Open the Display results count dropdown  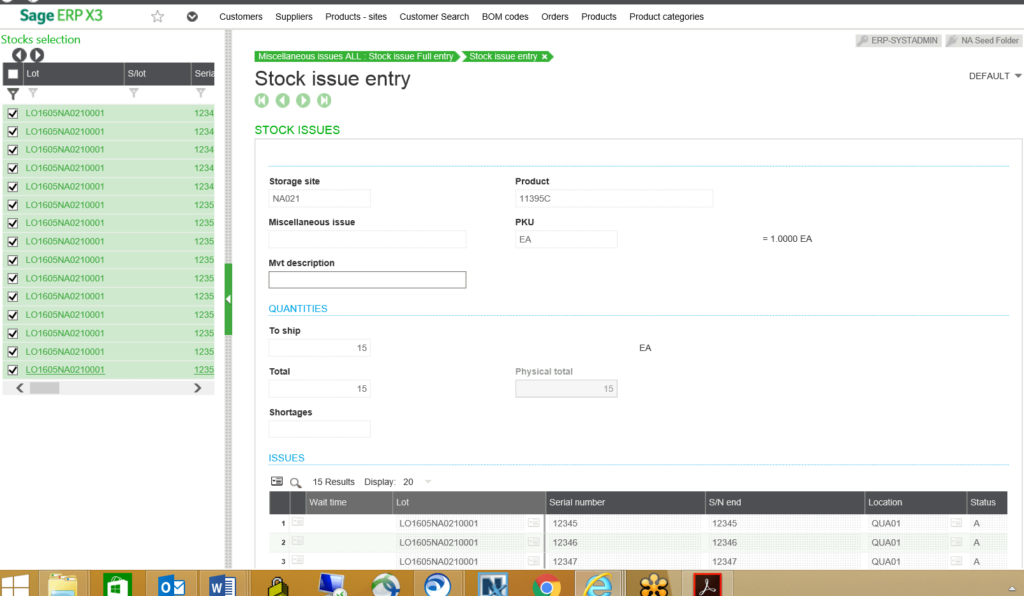pos(427,481)
